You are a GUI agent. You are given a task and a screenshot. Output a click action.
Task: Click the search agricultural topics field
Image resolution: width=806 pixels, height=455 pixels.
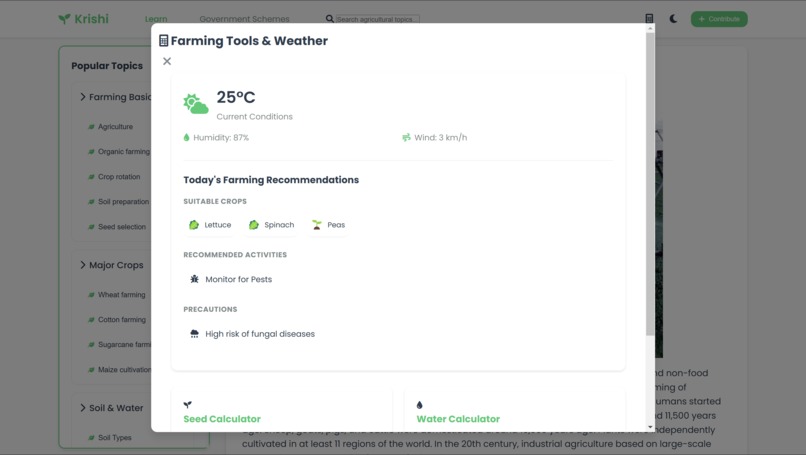click(377, 19)
